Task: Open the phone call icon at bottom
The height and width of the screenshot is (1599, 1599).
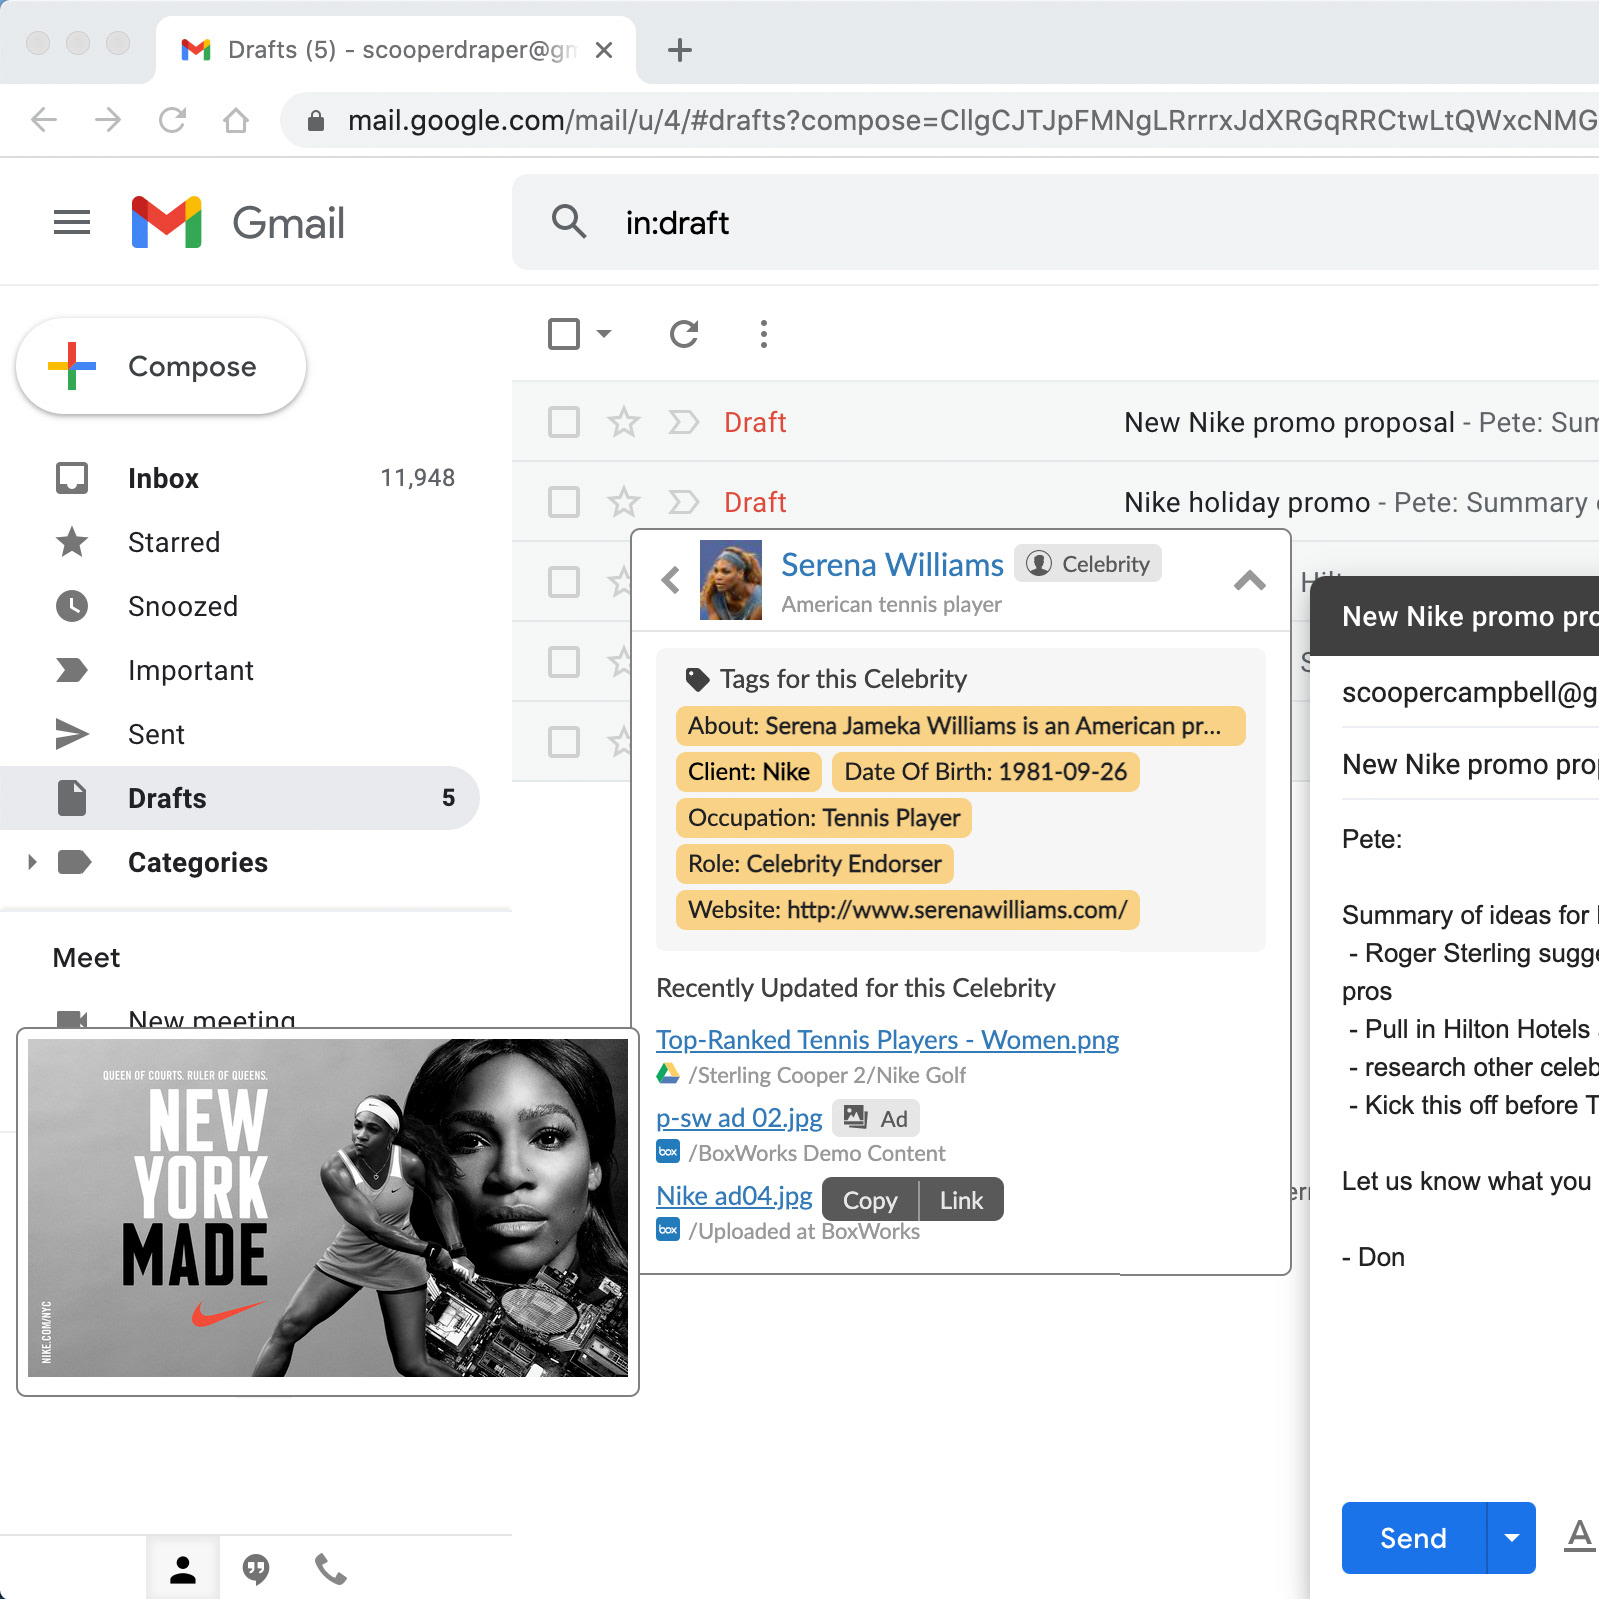Action: (331, 1569)
